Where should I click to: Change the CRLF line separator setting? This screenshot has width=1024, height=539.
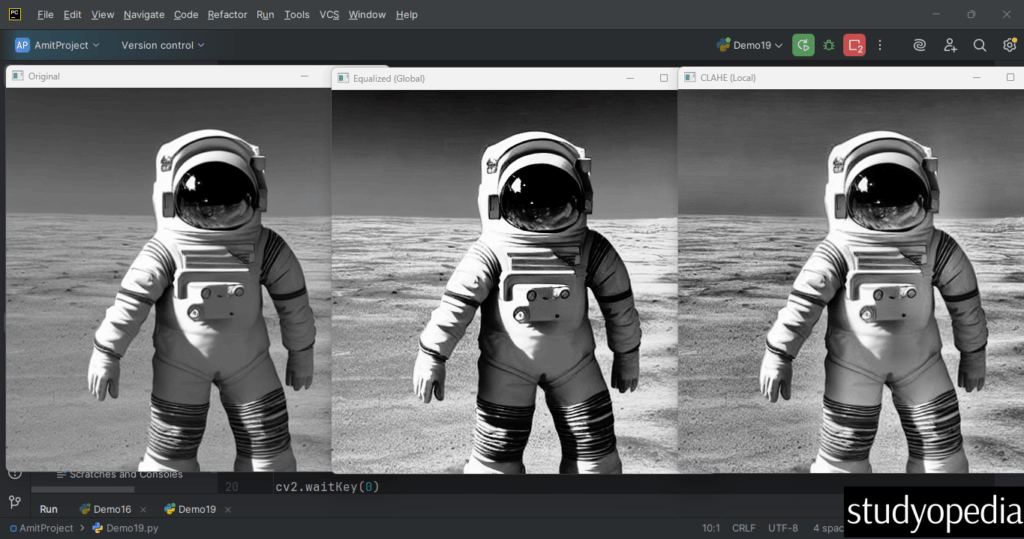click(744, 528)
